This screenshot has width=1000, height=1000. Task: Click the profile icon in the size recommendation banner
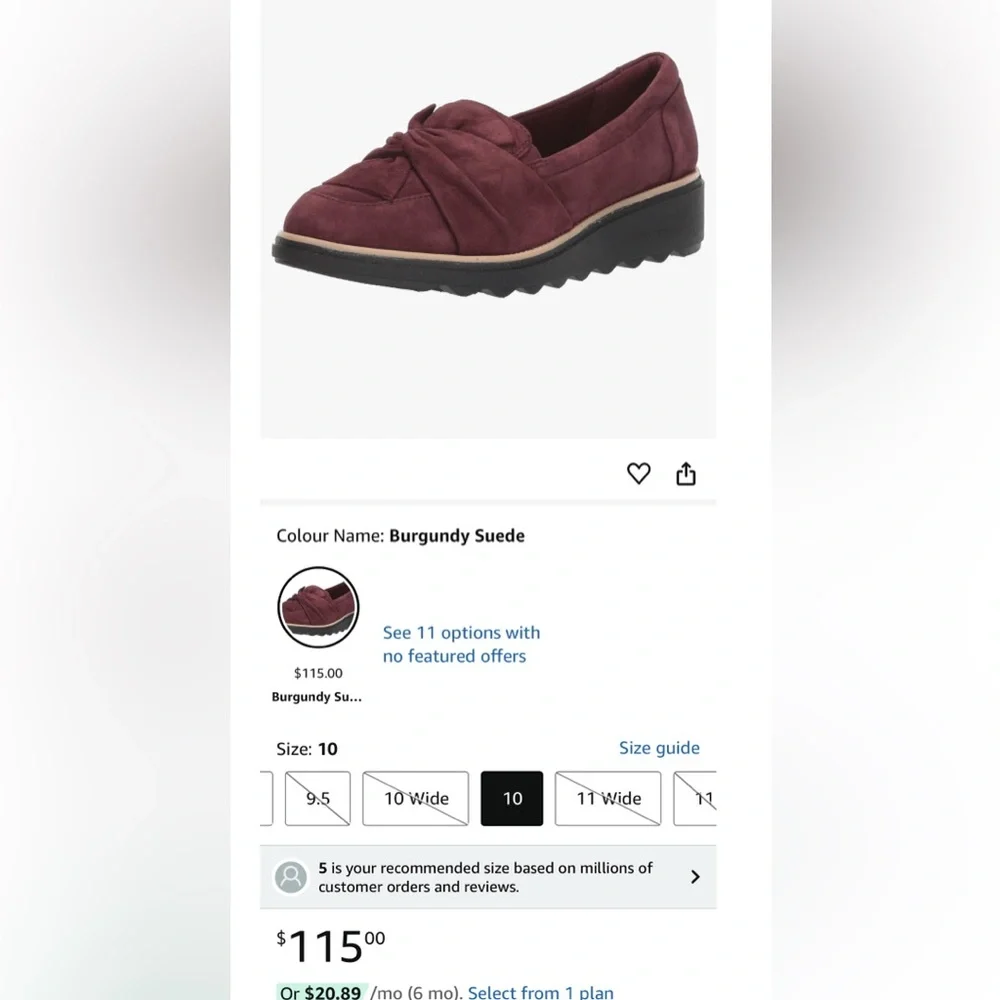point(291,877)
